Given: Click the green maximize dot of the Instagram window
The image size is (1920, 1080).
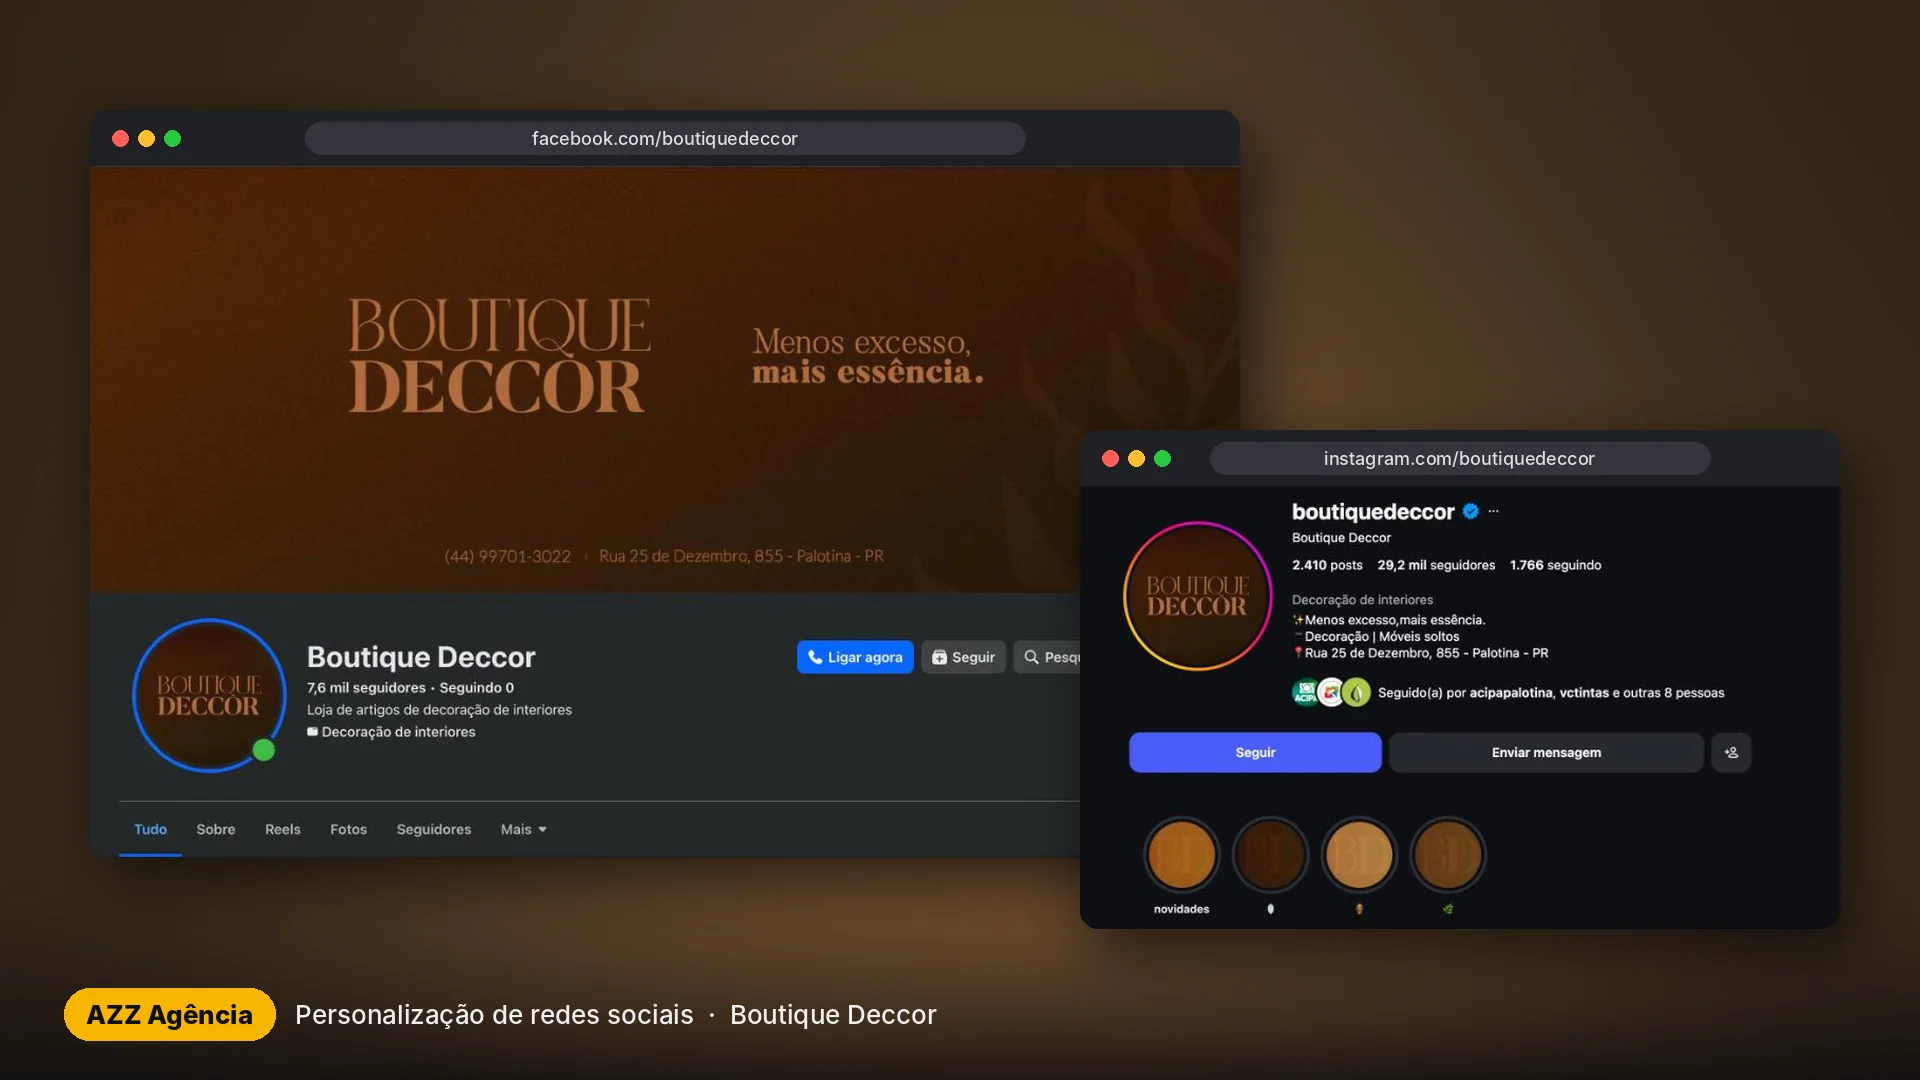Looking at the screenshot, I should (x=1162, y=458).
